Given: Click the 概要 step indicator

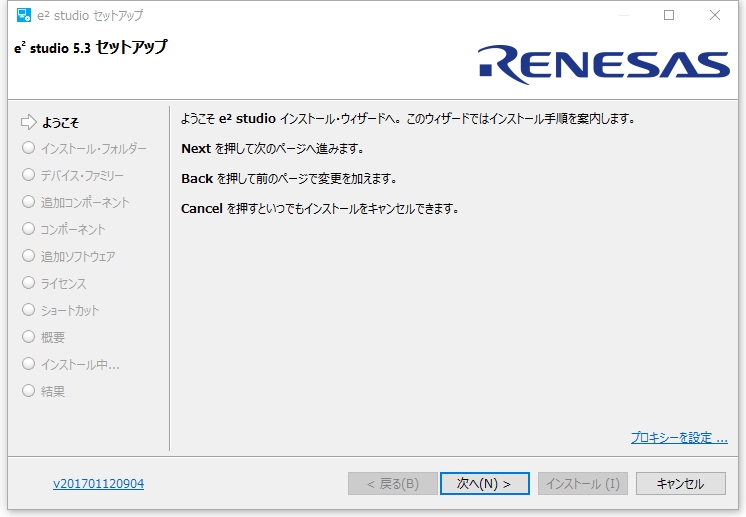Looking at the screenshot, I should (29, 337).
